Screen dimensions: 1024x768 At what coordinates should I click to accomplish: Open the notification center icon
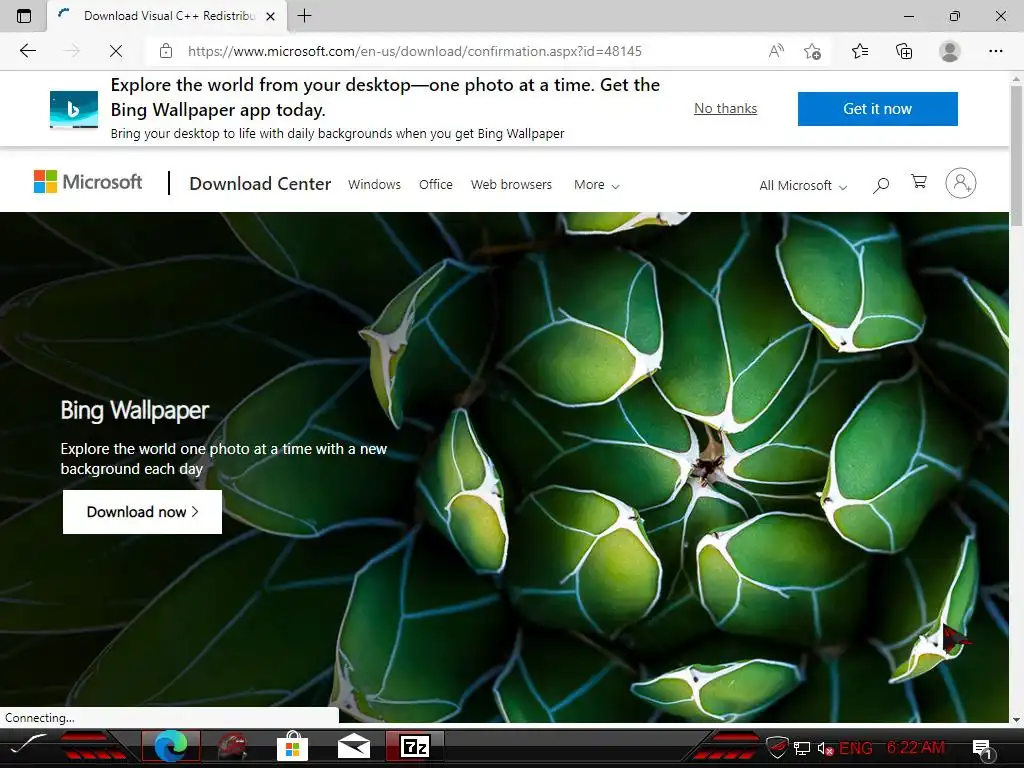point(982,748)
